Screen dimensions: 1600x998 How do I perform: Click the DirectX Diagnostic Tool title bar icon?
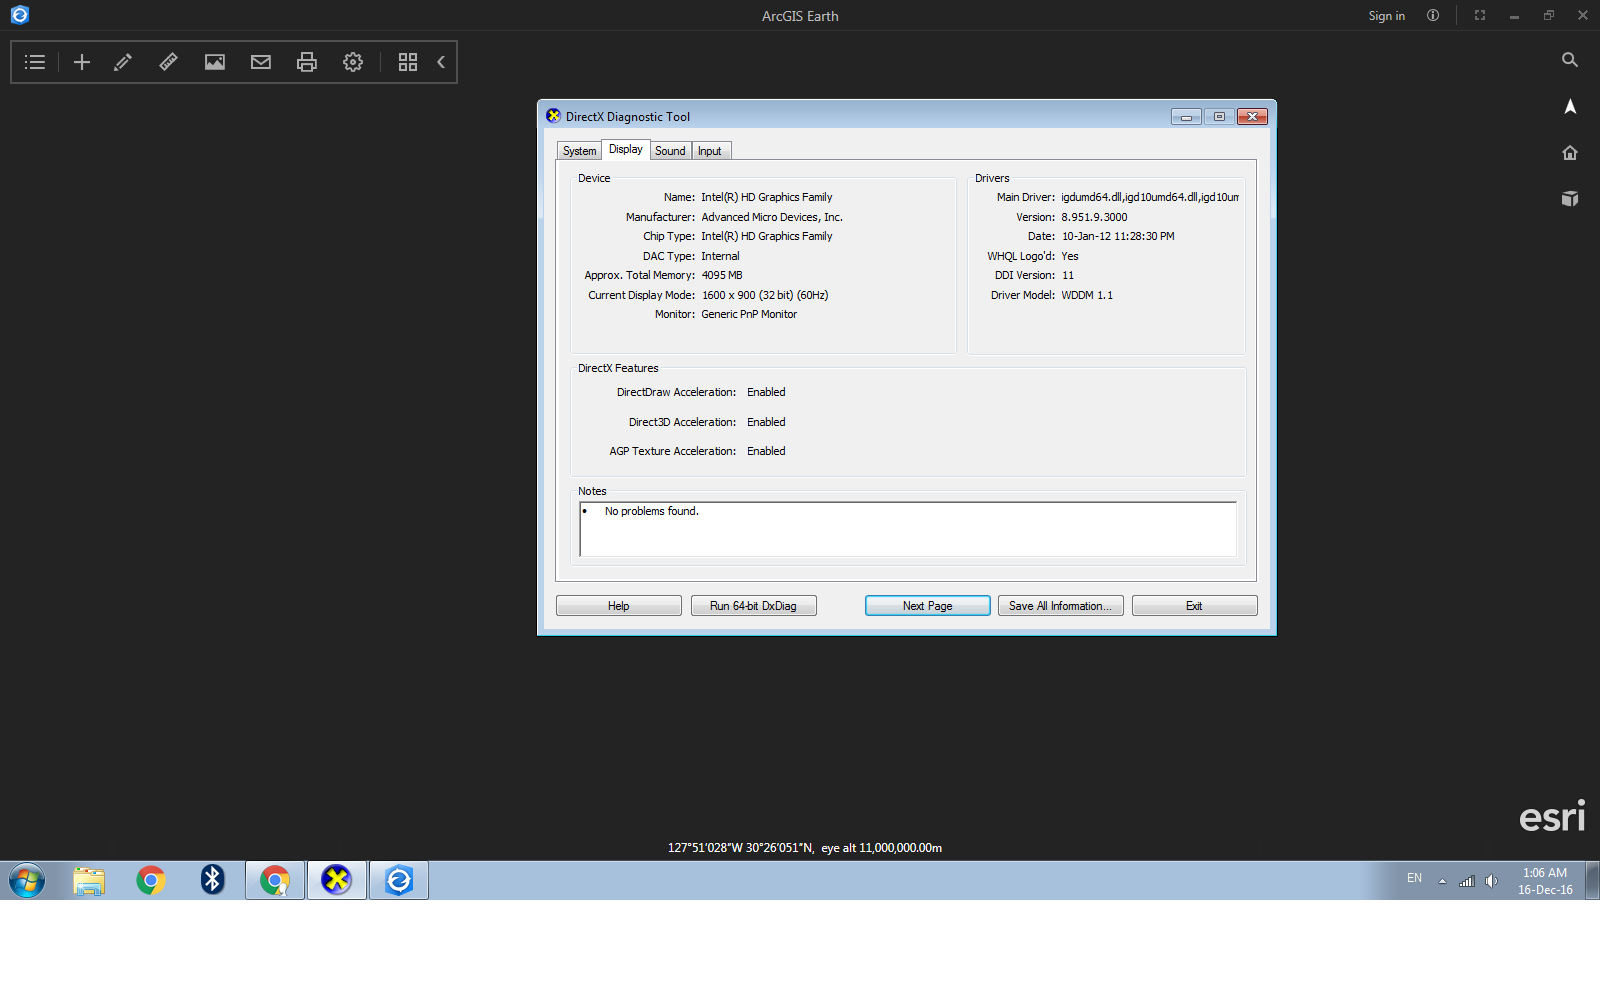pyautogui.click(x=553, y=116)
